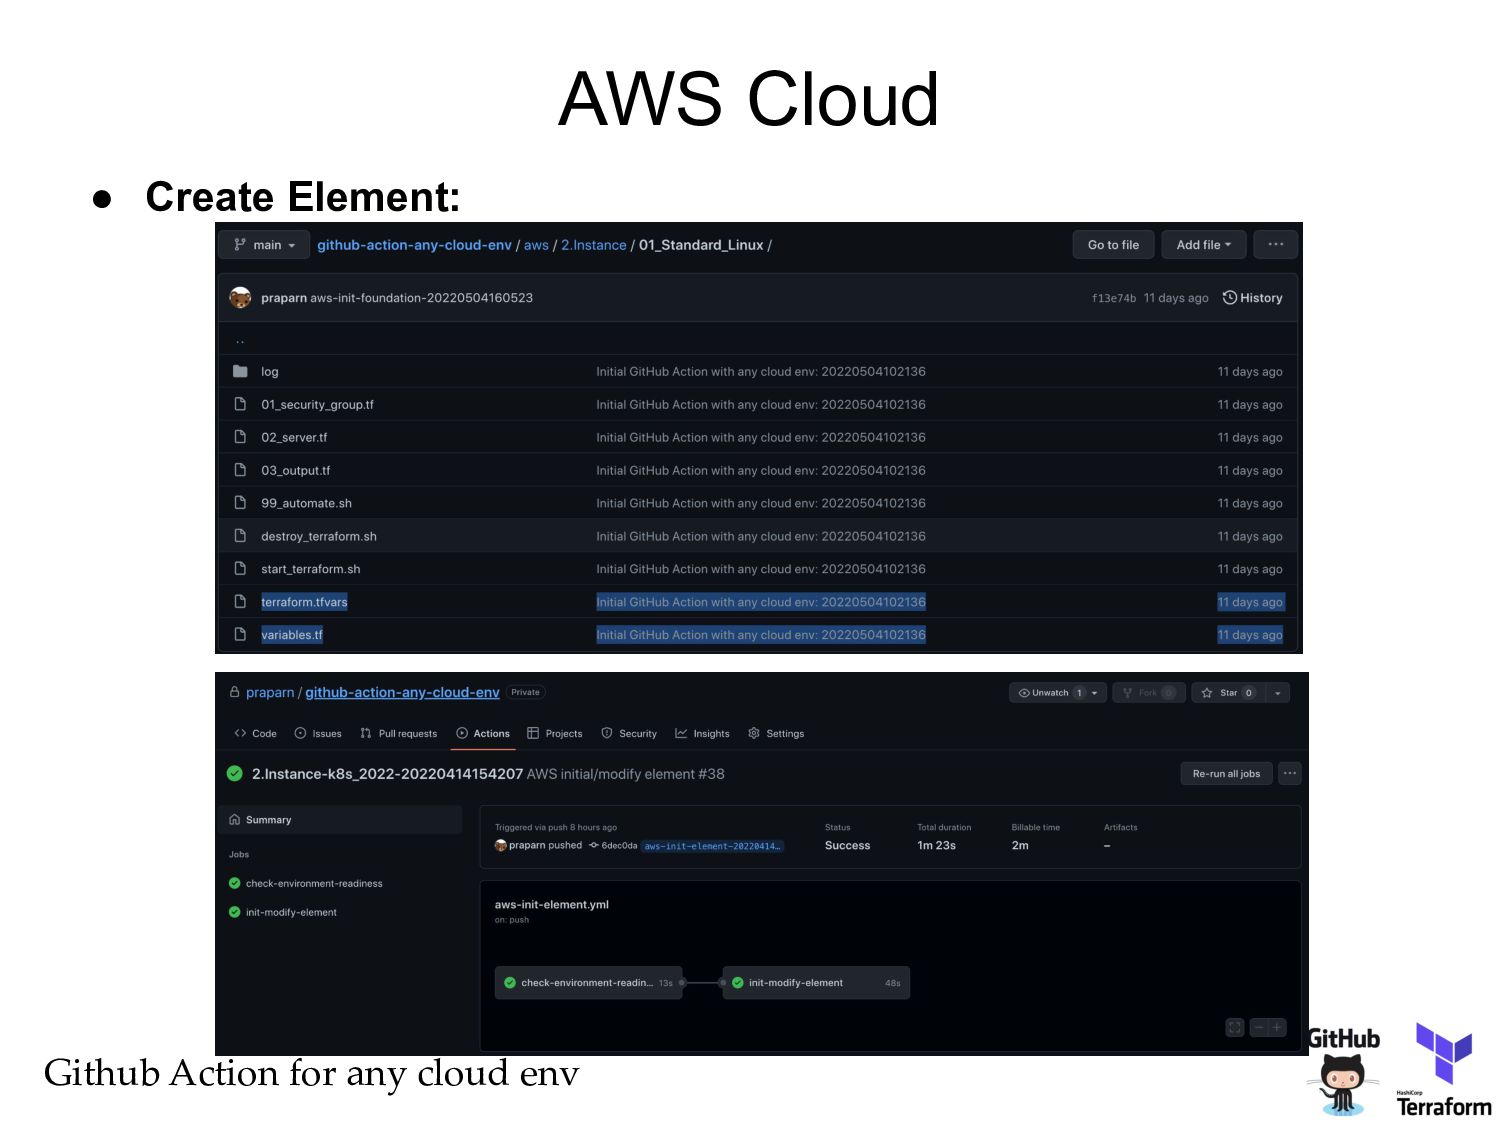Open commit message in log row
The image size is (1500, 1125).
761,372
